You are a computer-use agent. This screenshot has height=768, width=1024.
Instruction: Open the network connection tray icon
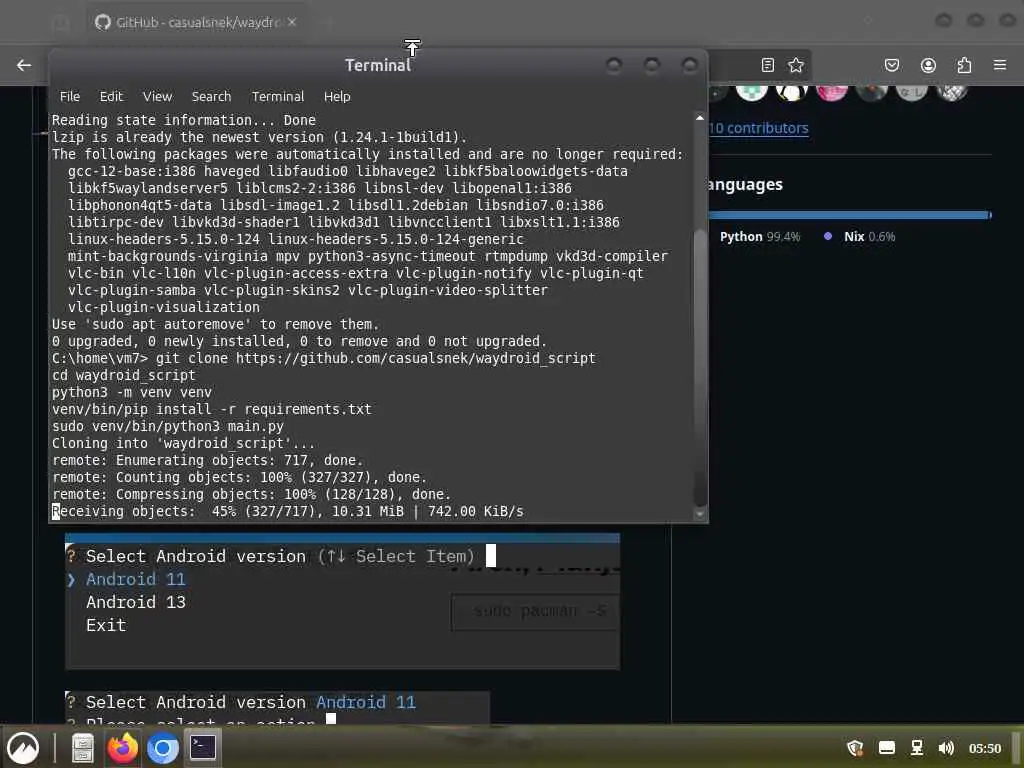tap(917, 748)
